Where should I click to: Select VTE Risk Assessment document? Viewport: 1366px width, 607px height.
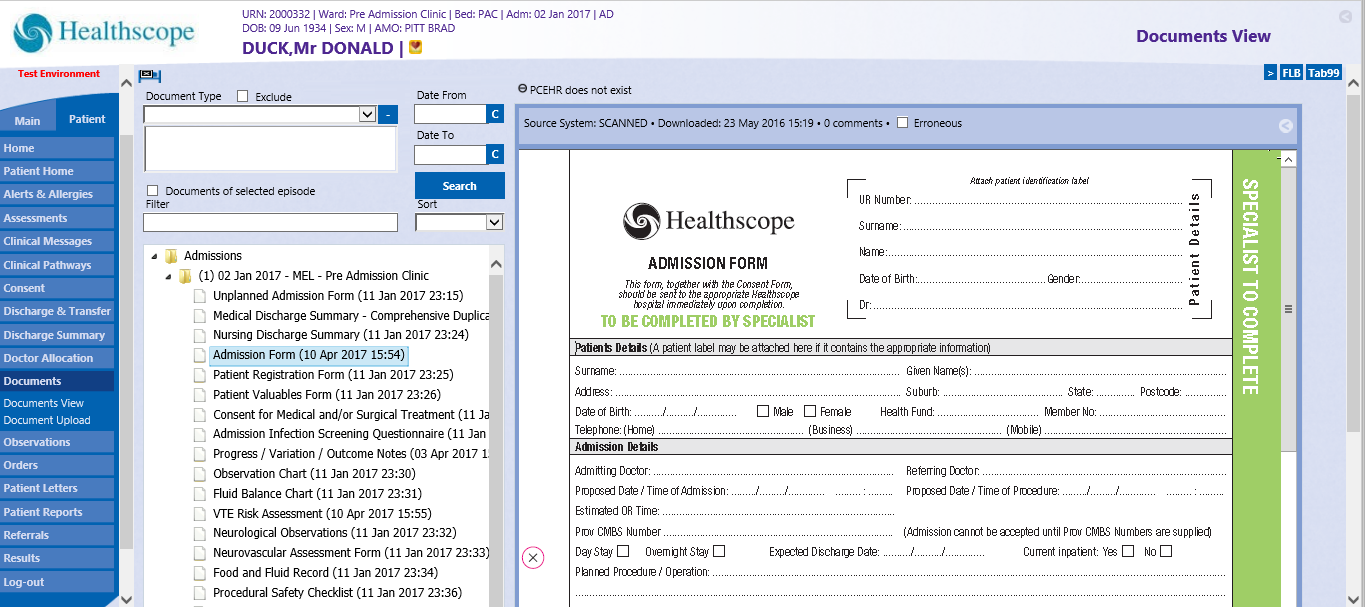(322, 514)
